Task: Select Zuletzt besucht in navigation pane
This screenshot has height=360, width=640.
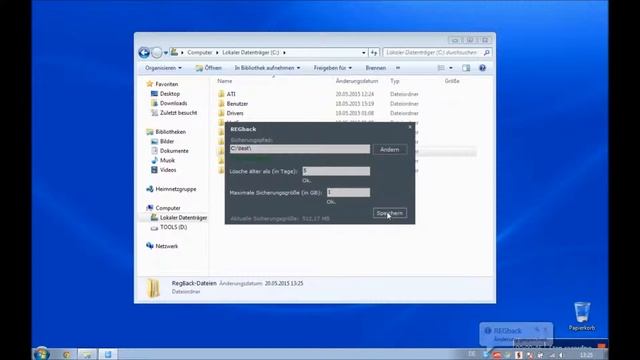Action: [174, 113]
